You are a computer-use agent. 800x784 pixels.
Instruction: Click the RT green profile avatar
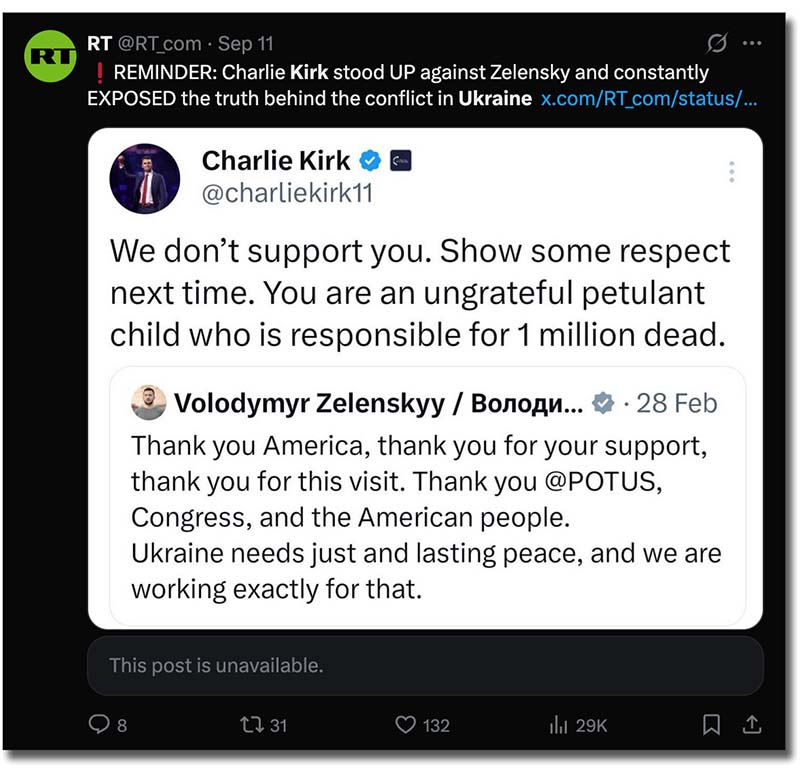point(51,58)
